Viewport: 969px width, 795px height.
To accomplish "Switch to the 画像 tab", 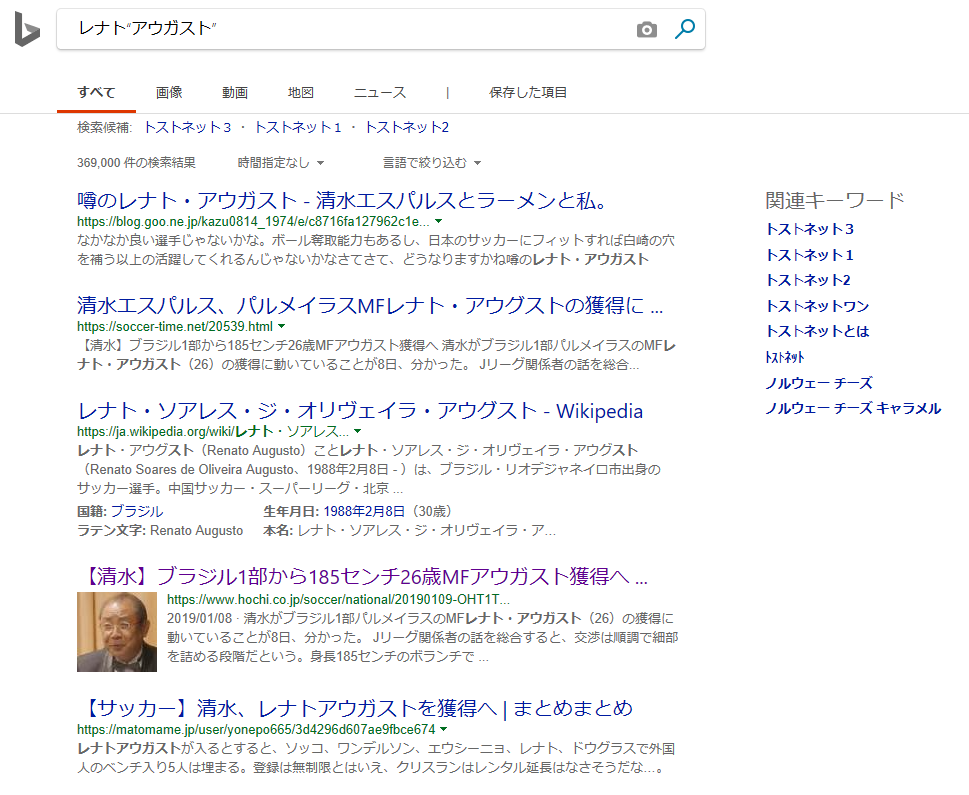I will pyautogui.click(x=169, y=93).
